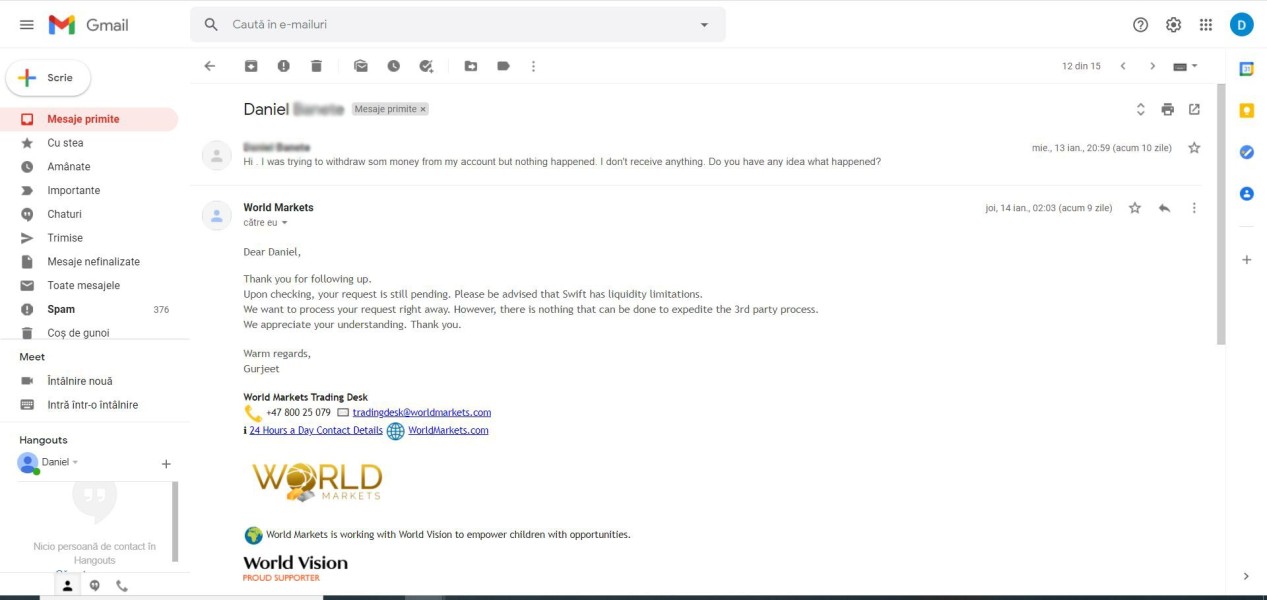Mark conversation as unread

[361, 66]
